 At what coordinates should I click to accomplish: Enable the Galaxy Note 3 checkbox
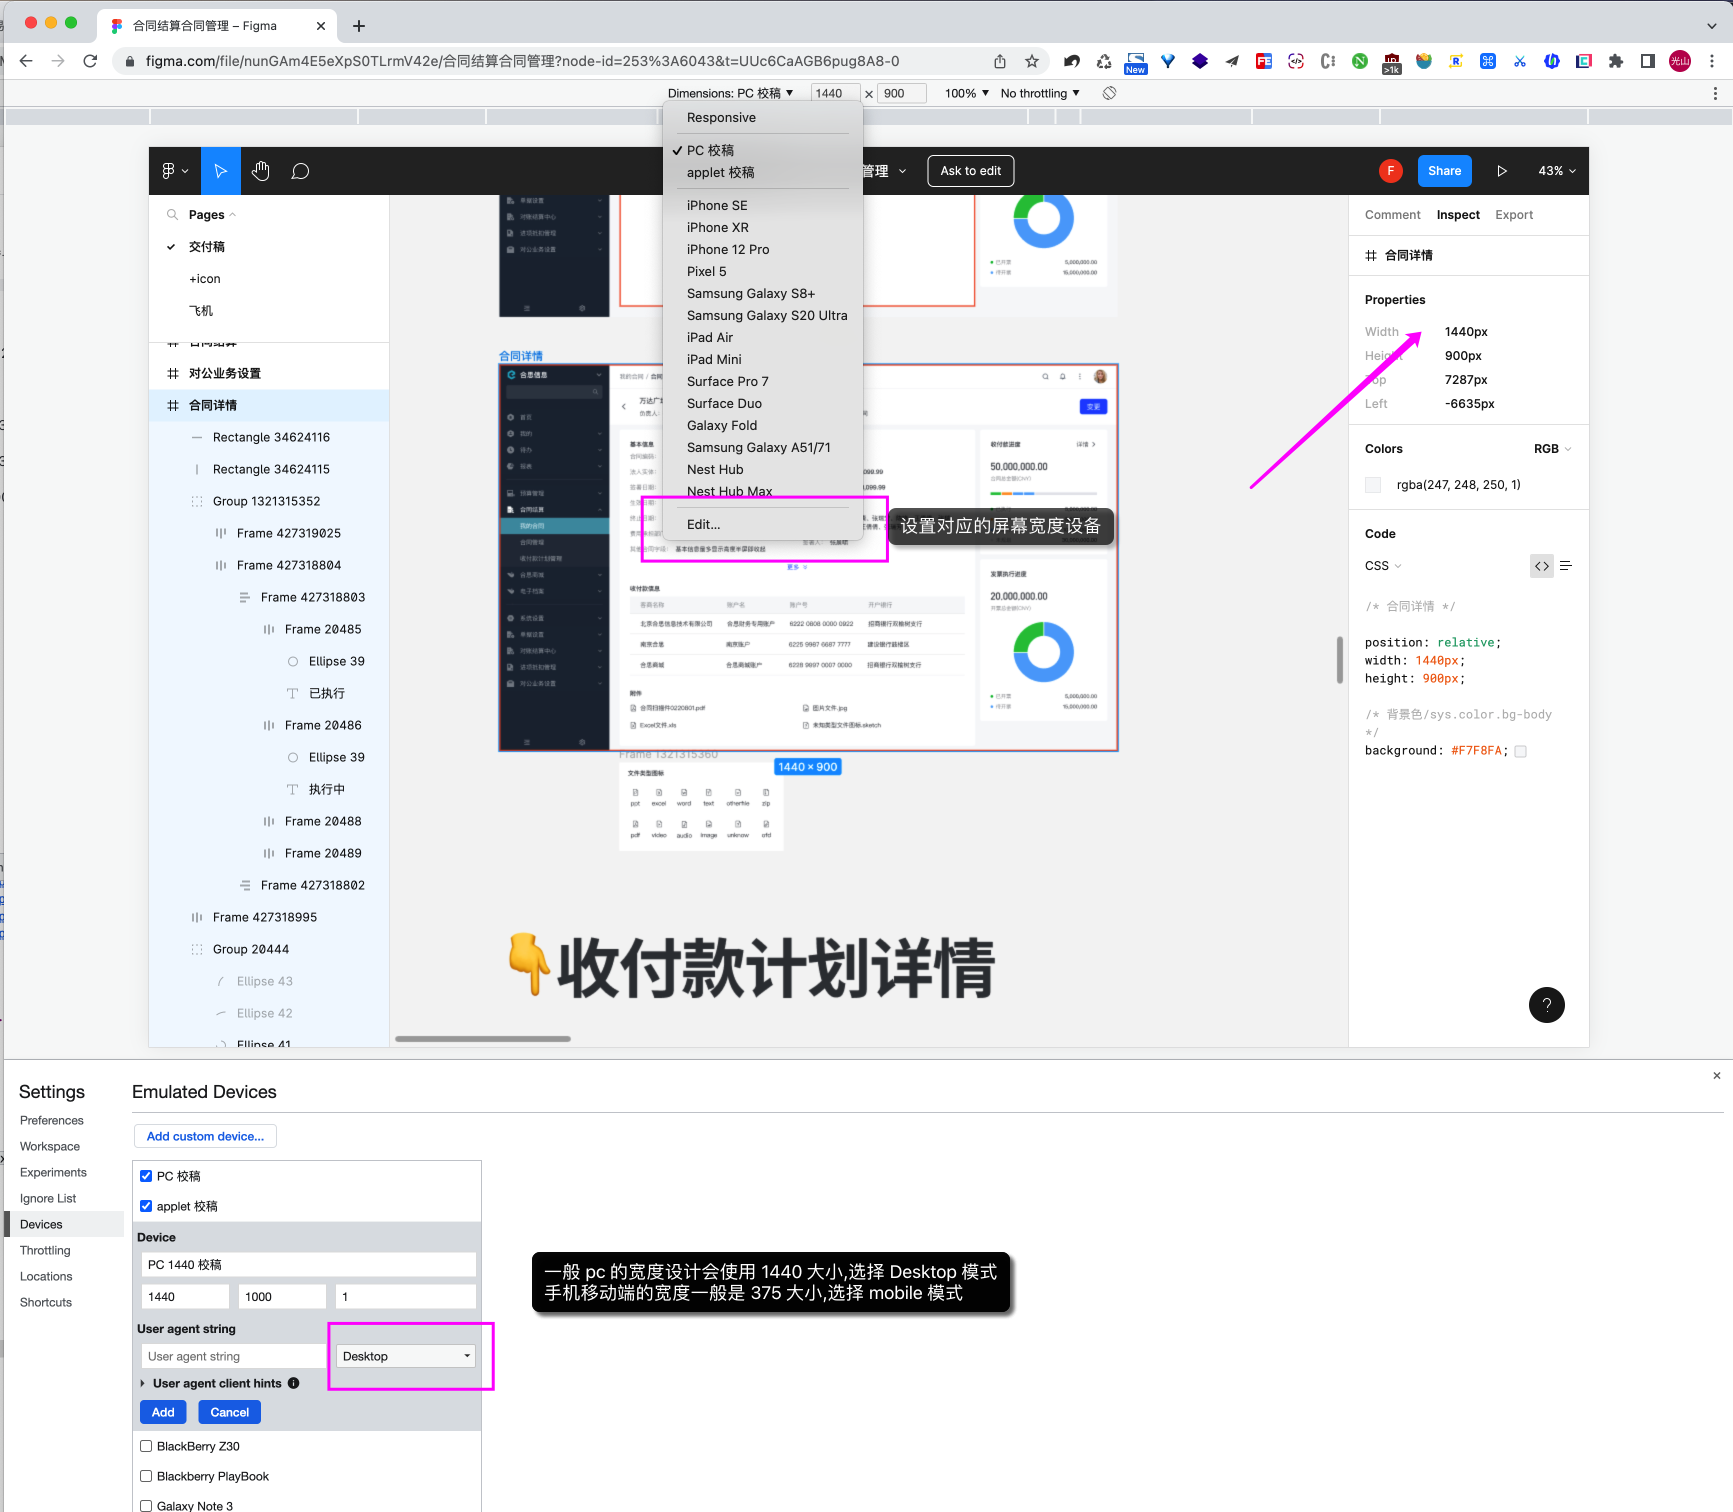(146, 1506)
